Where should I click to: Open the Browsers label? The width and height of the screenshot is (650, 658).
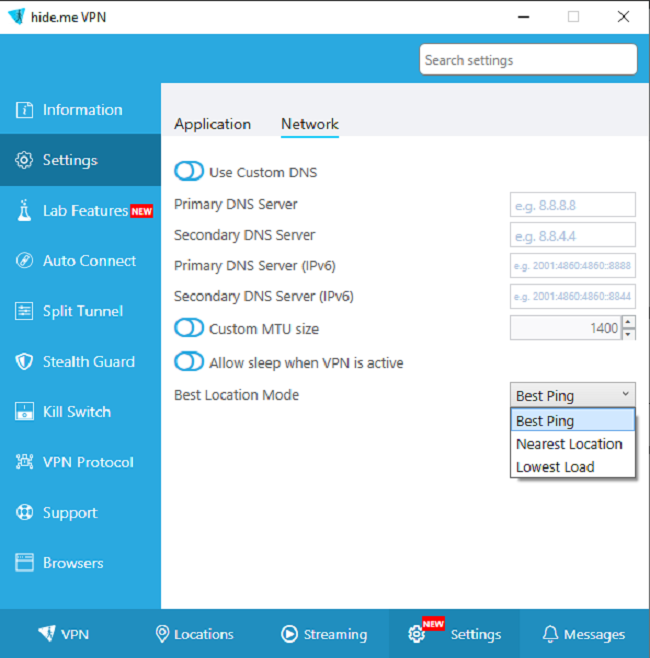[73, 563]
